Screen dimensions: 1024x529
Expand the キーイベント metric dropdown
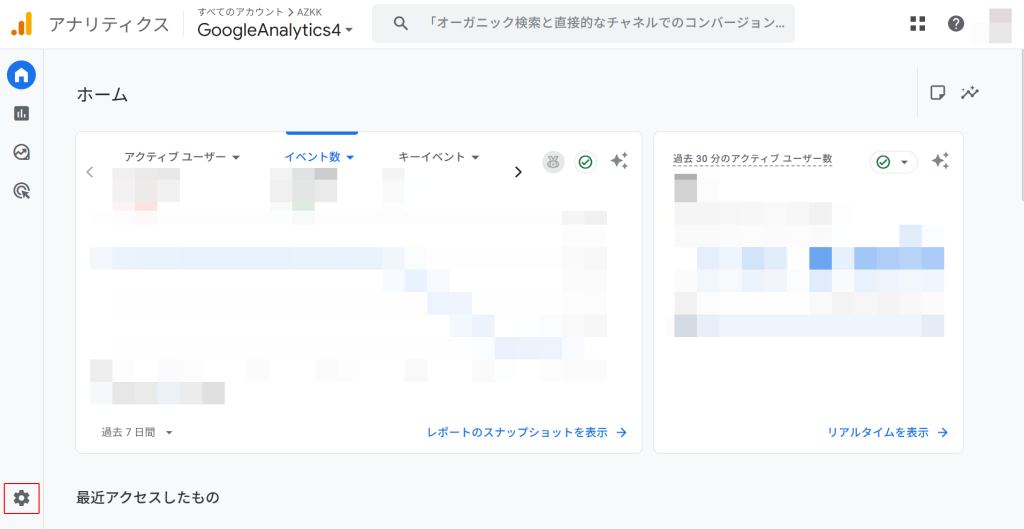point(439,157)
